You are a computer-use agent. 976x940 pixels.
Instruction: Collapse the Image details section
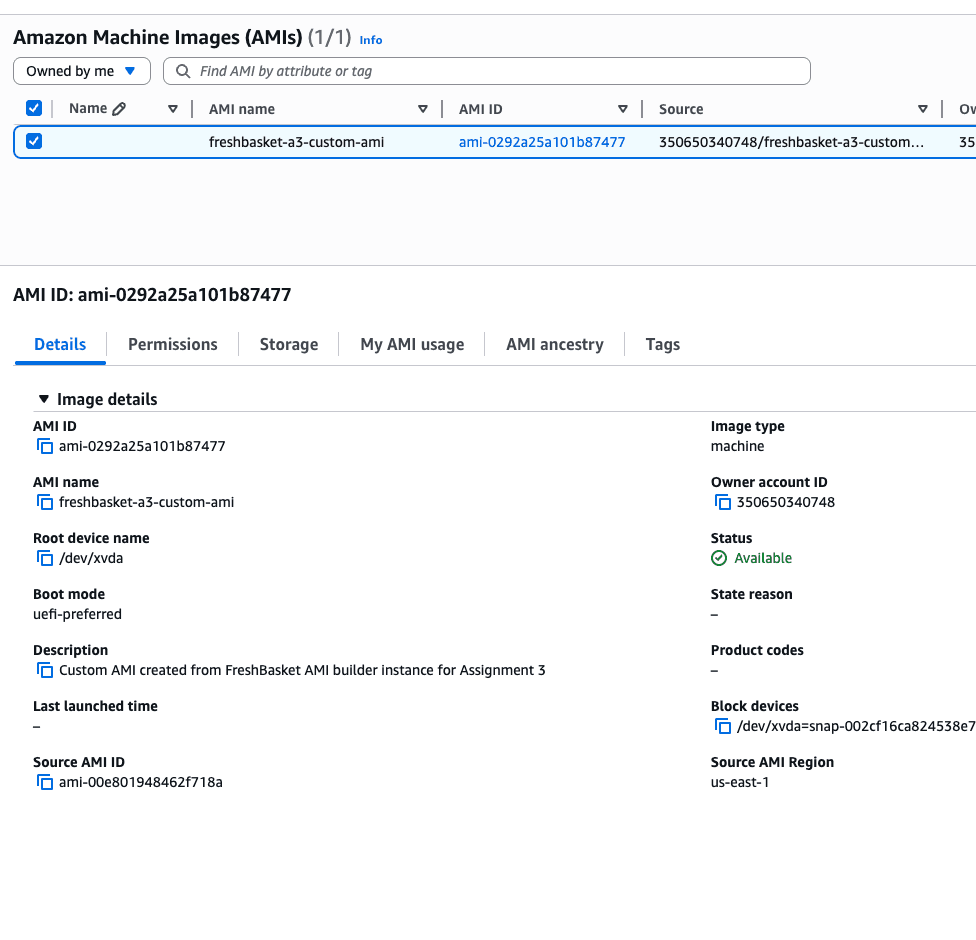click(44, 399)
